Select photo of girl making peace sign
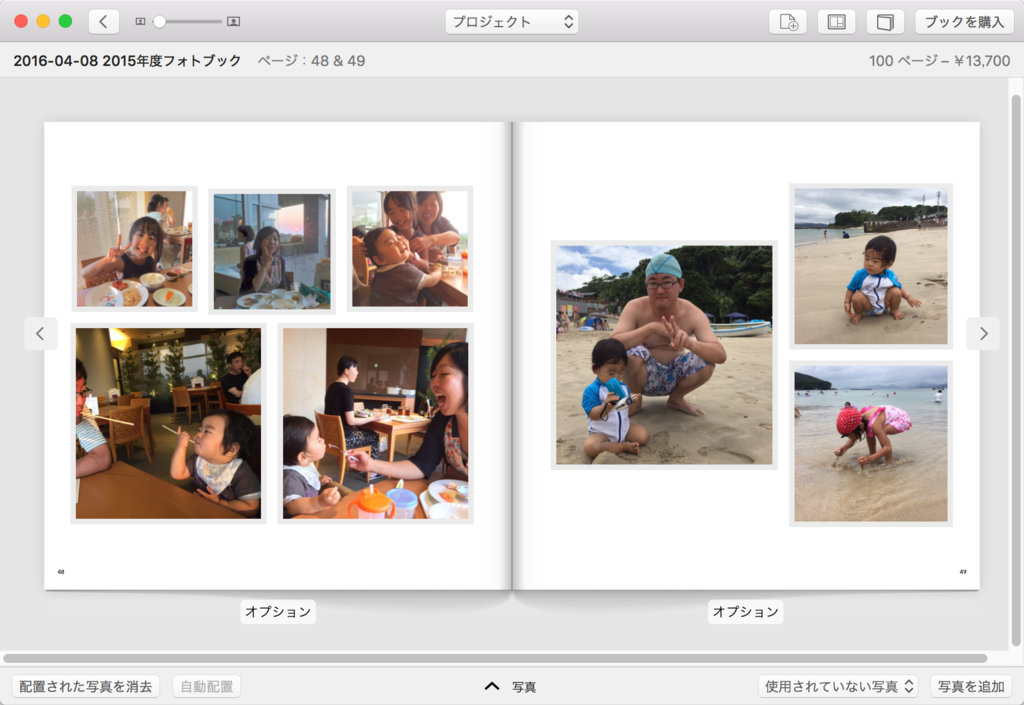This screenshot has width=1024, height=705. tap(135, 249)
